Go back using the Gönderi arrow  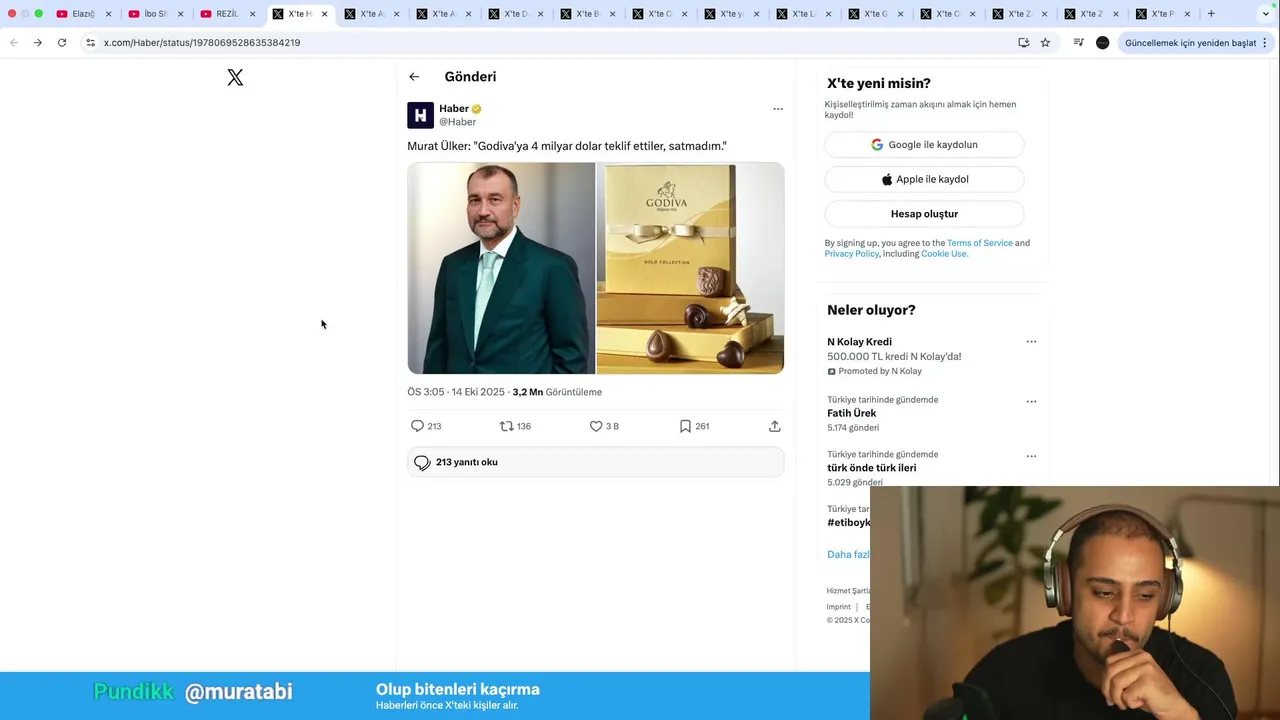(x=414, y=77)
